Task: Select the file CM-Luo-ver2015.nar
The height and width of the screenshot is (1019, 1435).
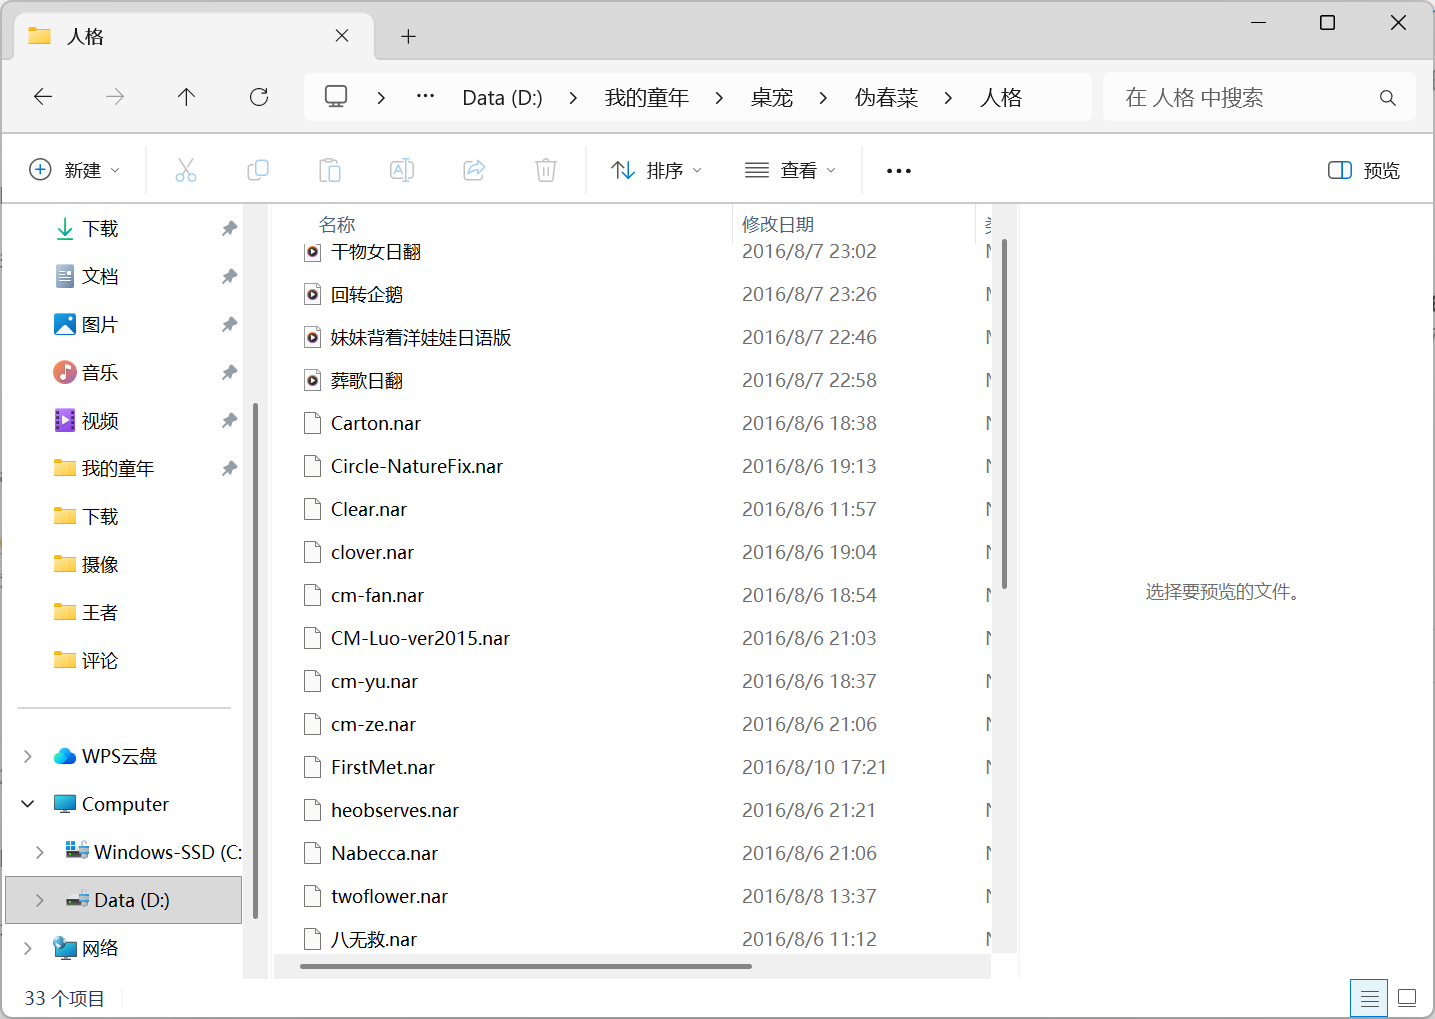Action: tap(420, 639)
